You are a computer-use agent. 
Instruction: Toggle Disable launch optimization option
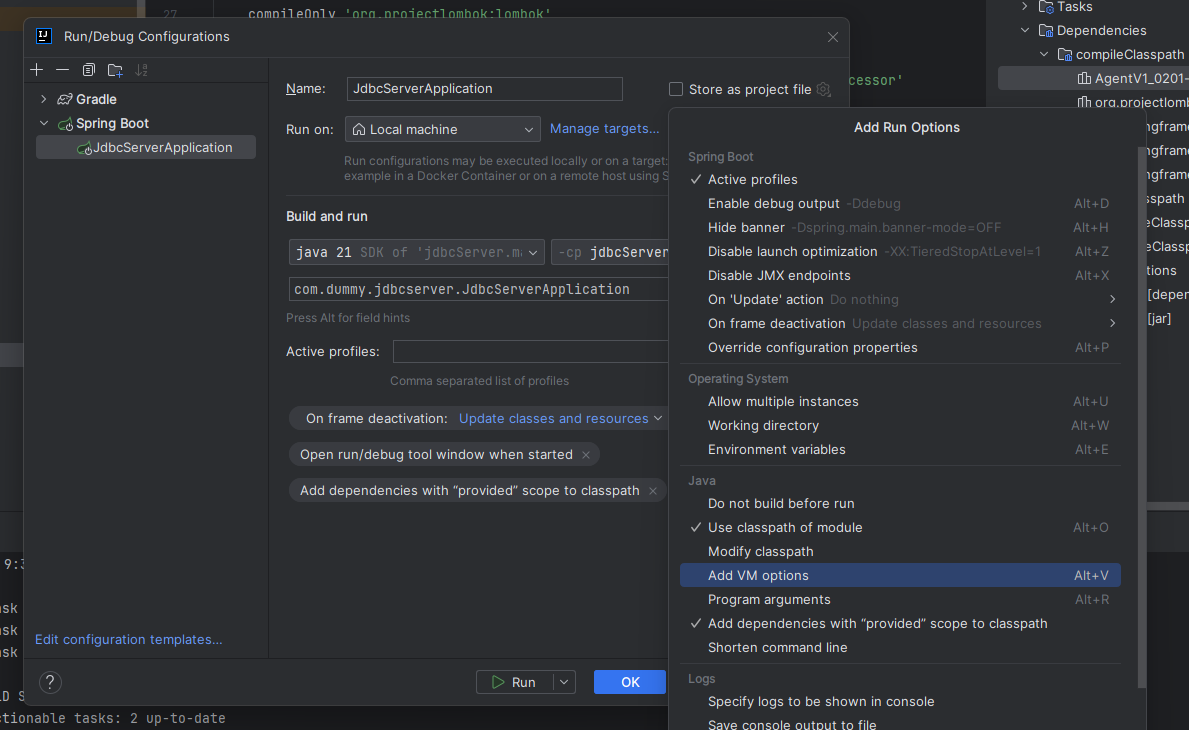point(900,252)
